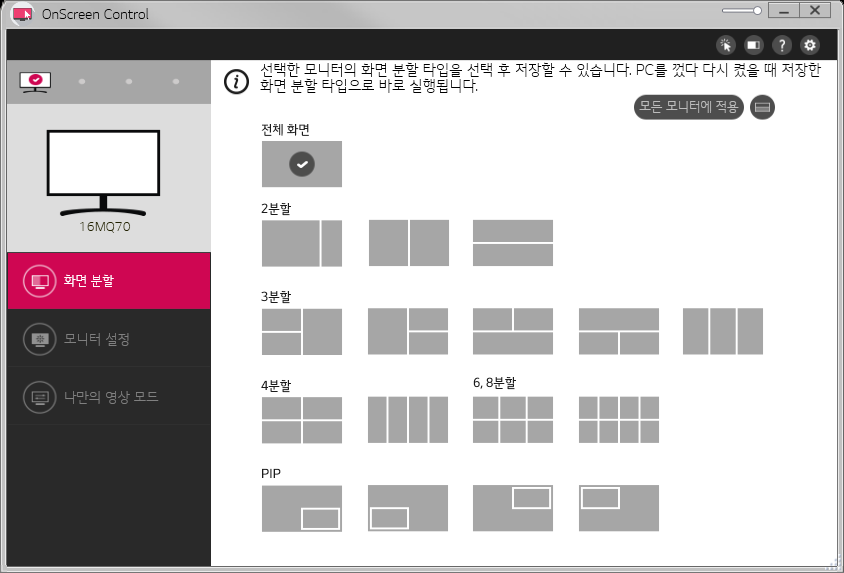This screenshot has width=844, height=573.
Task: Select 3-split layout with tall right pane
Action: [x=301, y=331]
